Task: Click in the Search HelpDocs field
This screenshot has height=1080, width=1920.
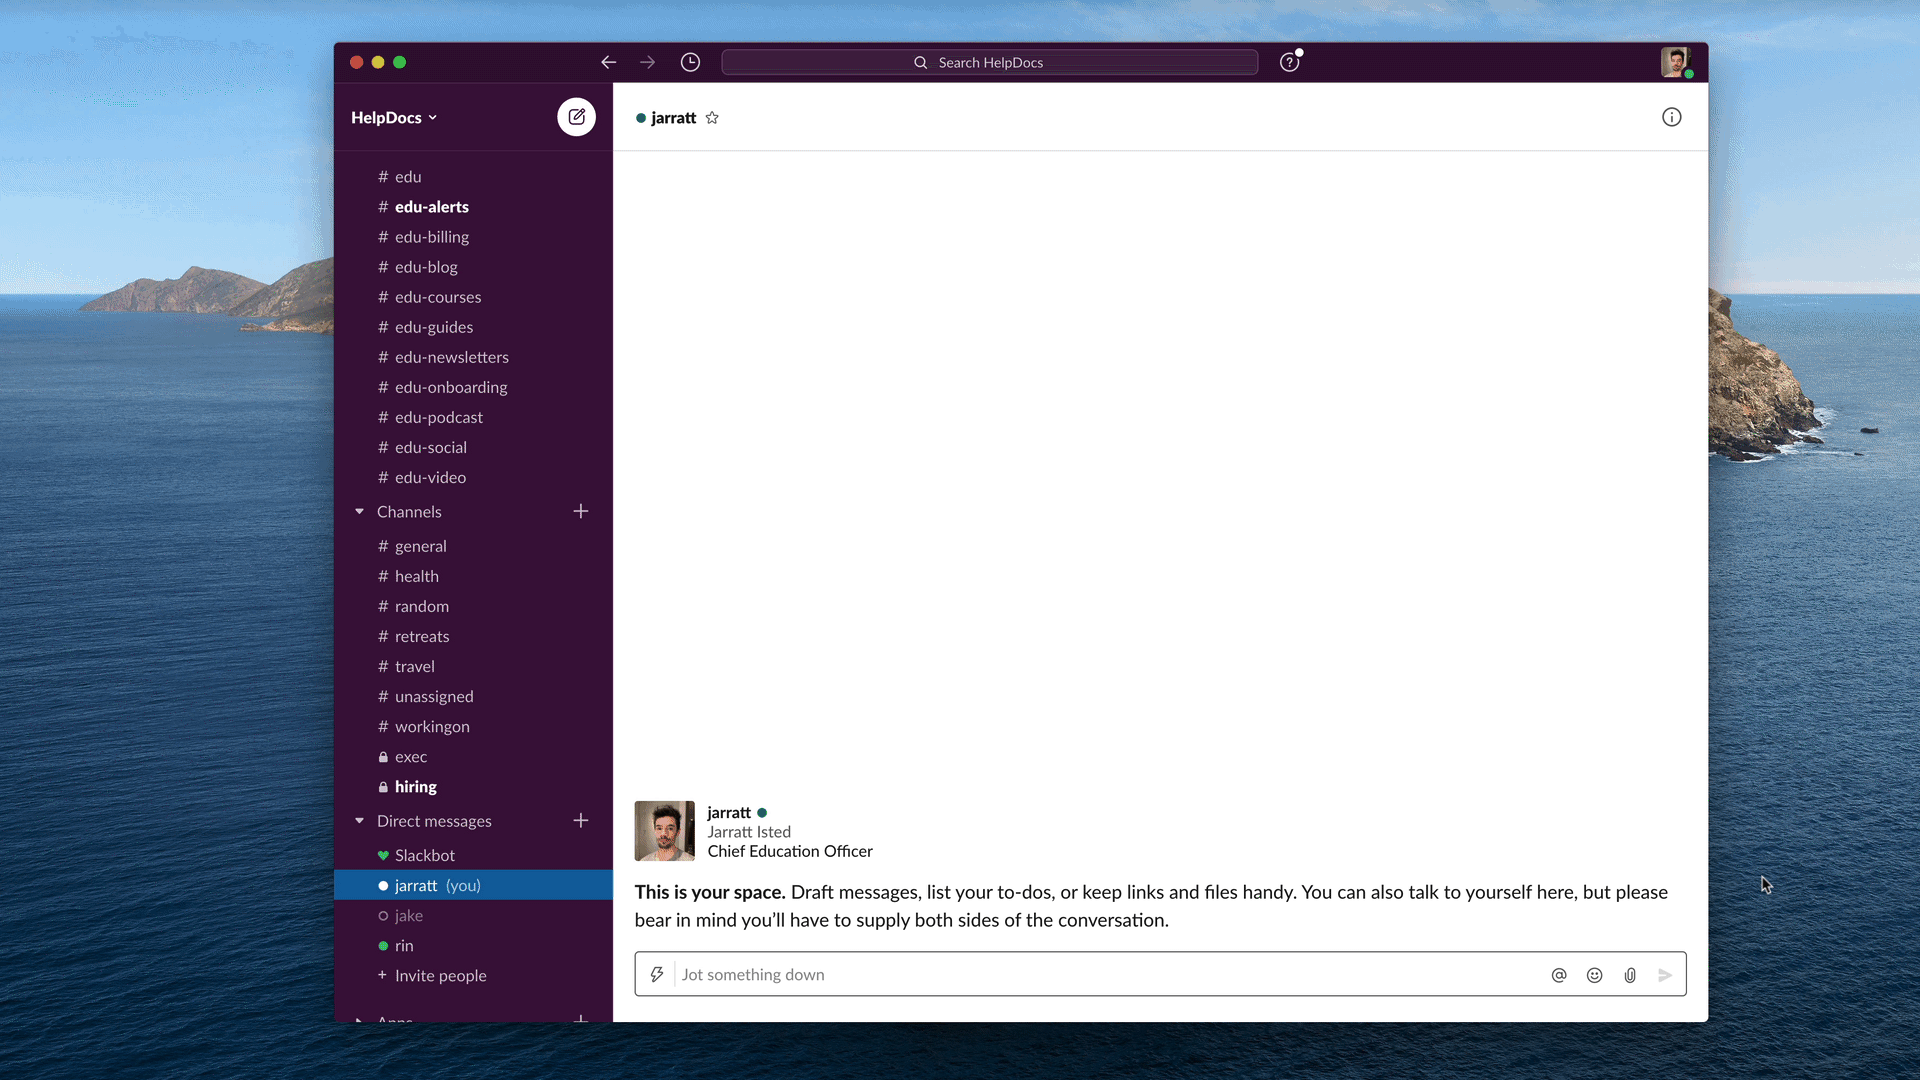Action: click(990, 62)
